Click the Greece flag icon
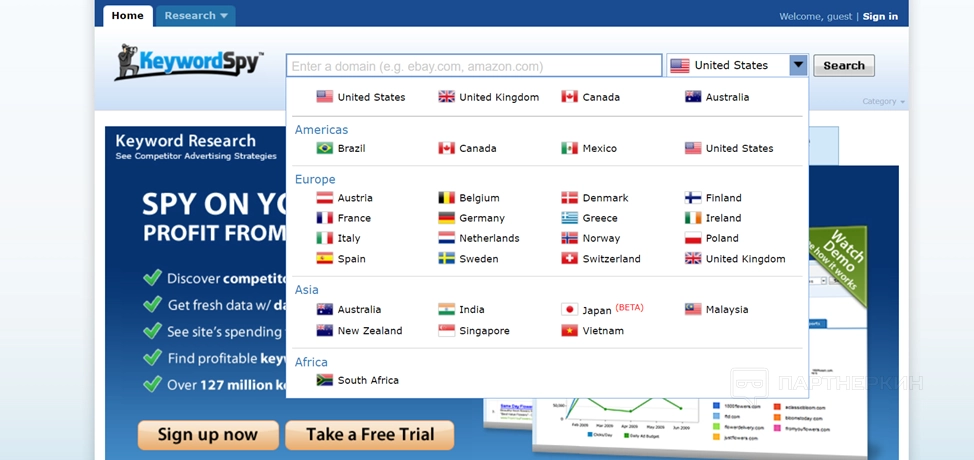The image size is (974, 460). (570, 218)
